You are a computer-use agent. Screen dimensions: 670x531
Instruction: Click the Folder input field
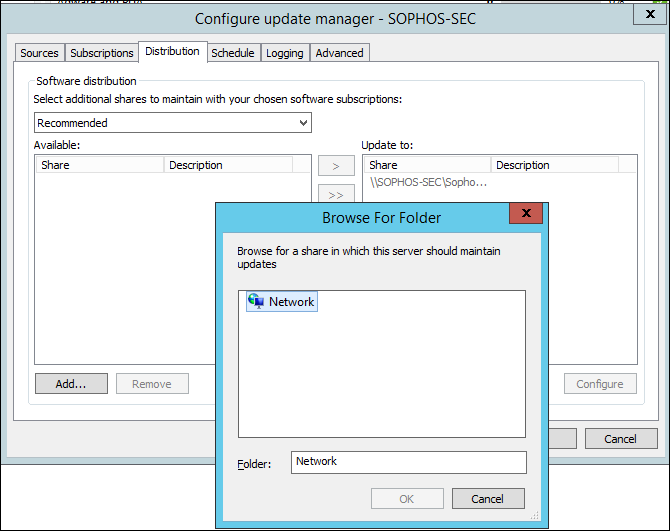[408, 462]
